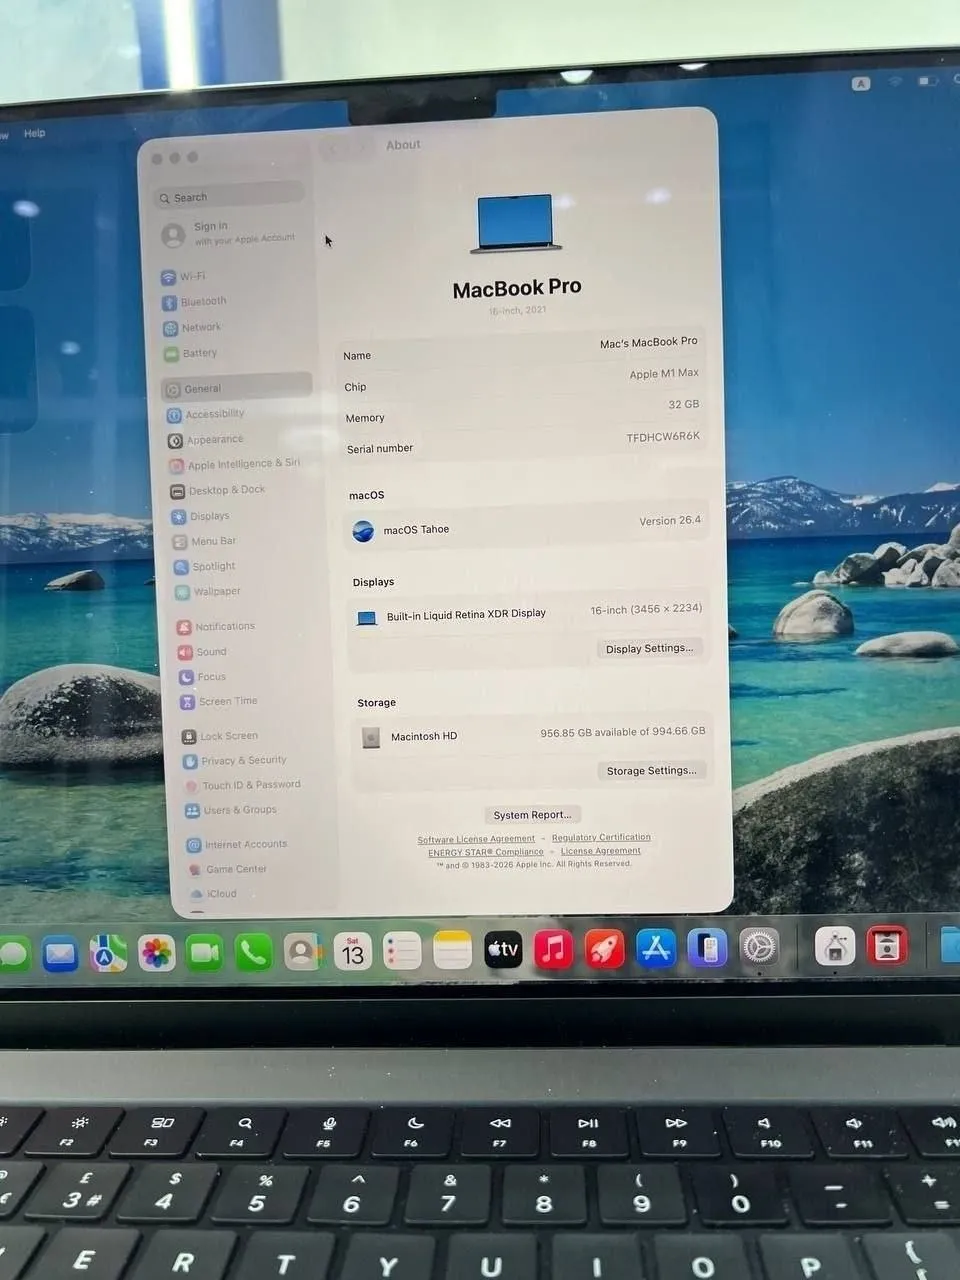Open the red icon right of the Dock divider
960x1280 pixels.
887,946
